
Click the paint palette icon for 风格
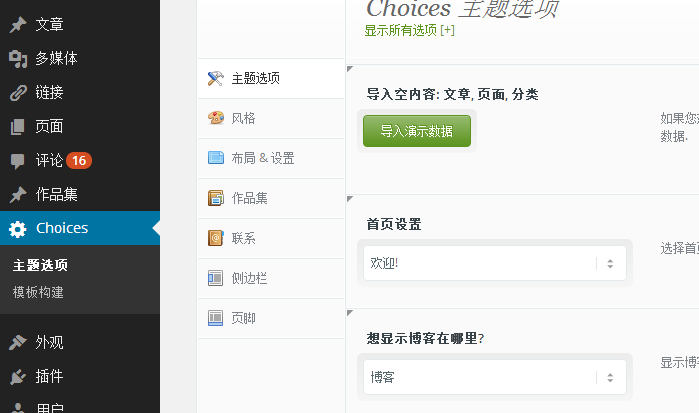tap(216, 118)
